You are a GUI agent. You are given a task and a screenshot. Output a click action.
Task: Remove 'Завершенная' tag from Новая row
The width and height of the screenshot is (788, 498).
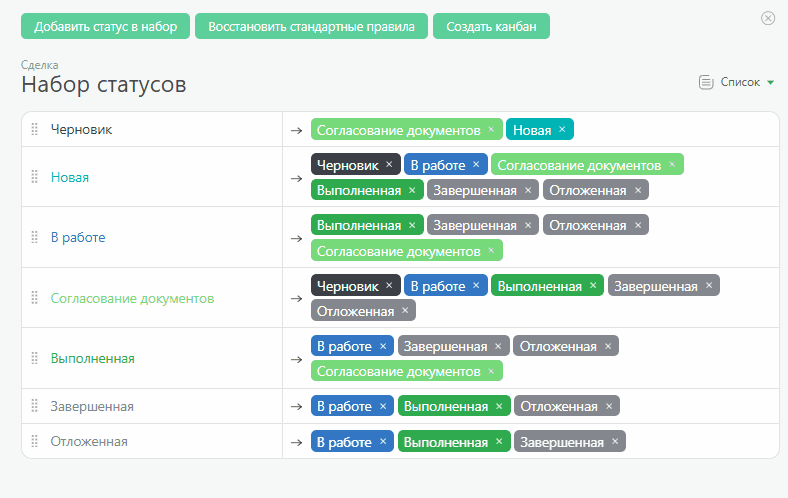pos(528,190)
